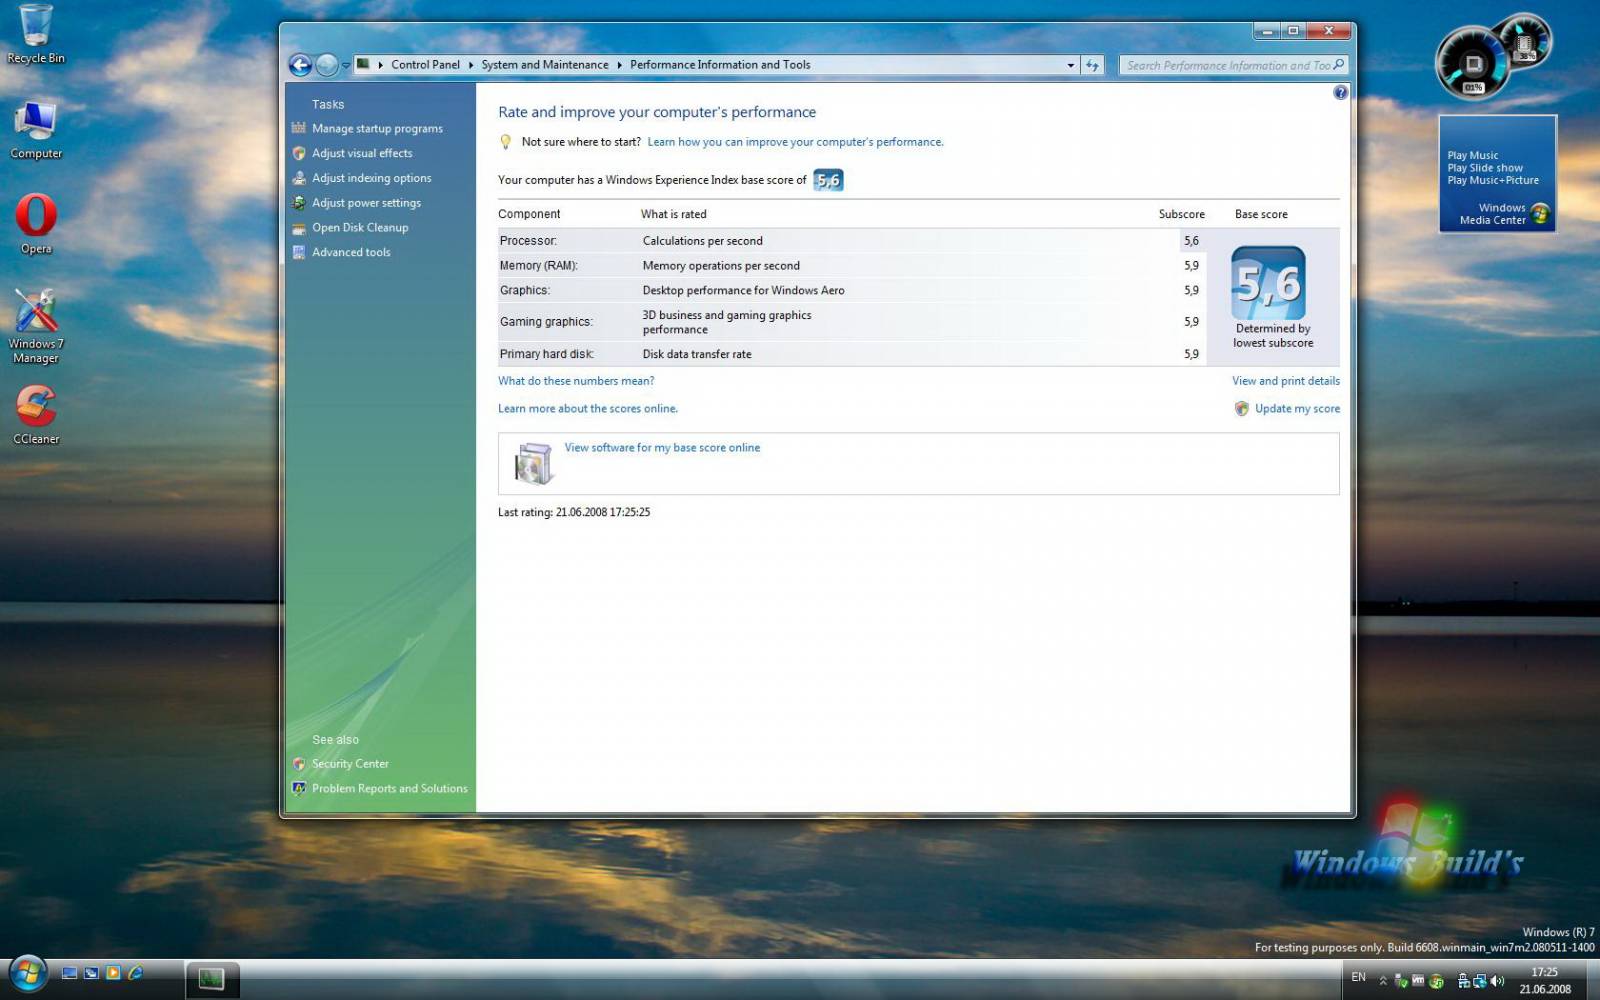Click the Advanced tools icon
The image size is (1600, 1000).
click(x=298, y=252)
